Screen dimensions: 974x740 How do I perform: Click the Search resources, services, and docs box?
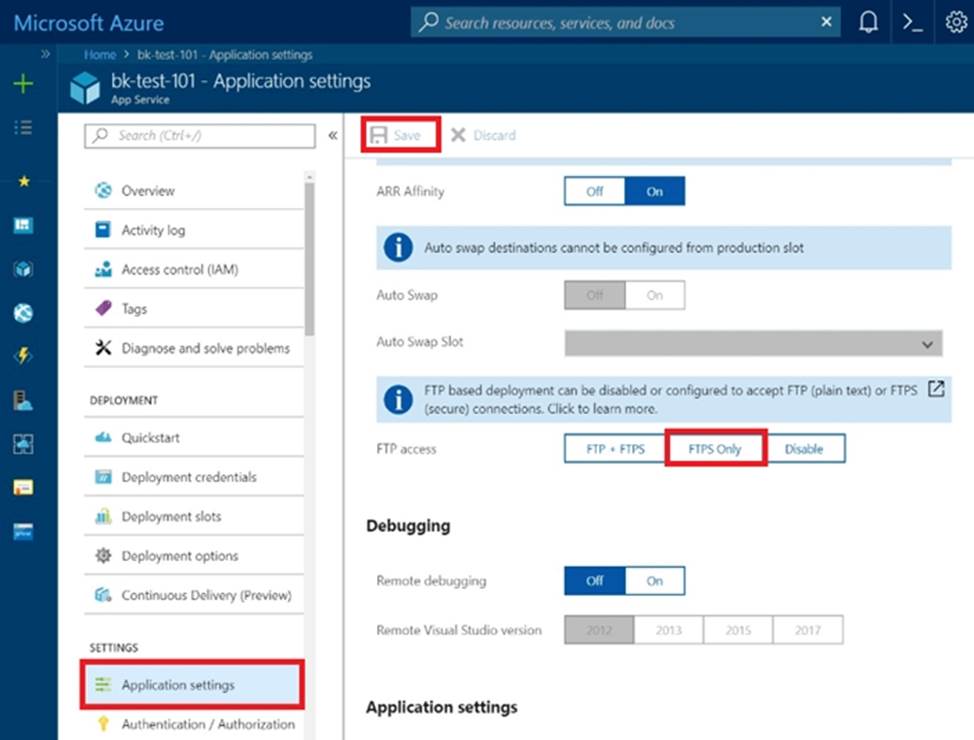click(x=625, y=22)
